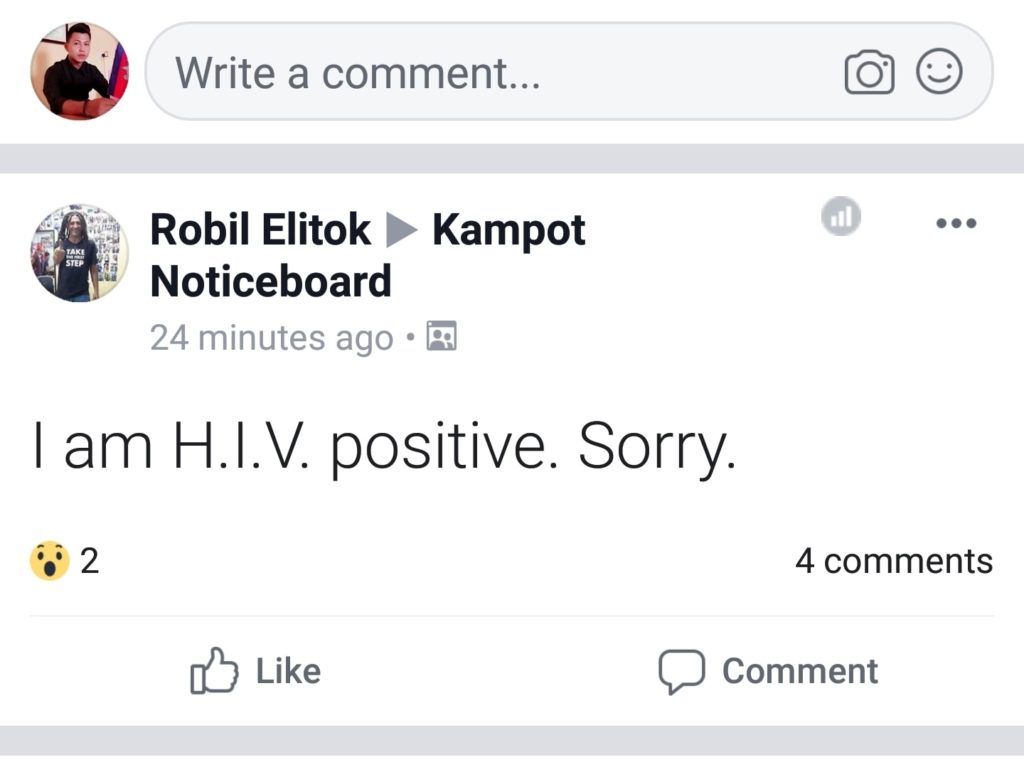Open the emoji picker in comment box
This screenshot has width=1024, height=762.
tap(940, 73)
